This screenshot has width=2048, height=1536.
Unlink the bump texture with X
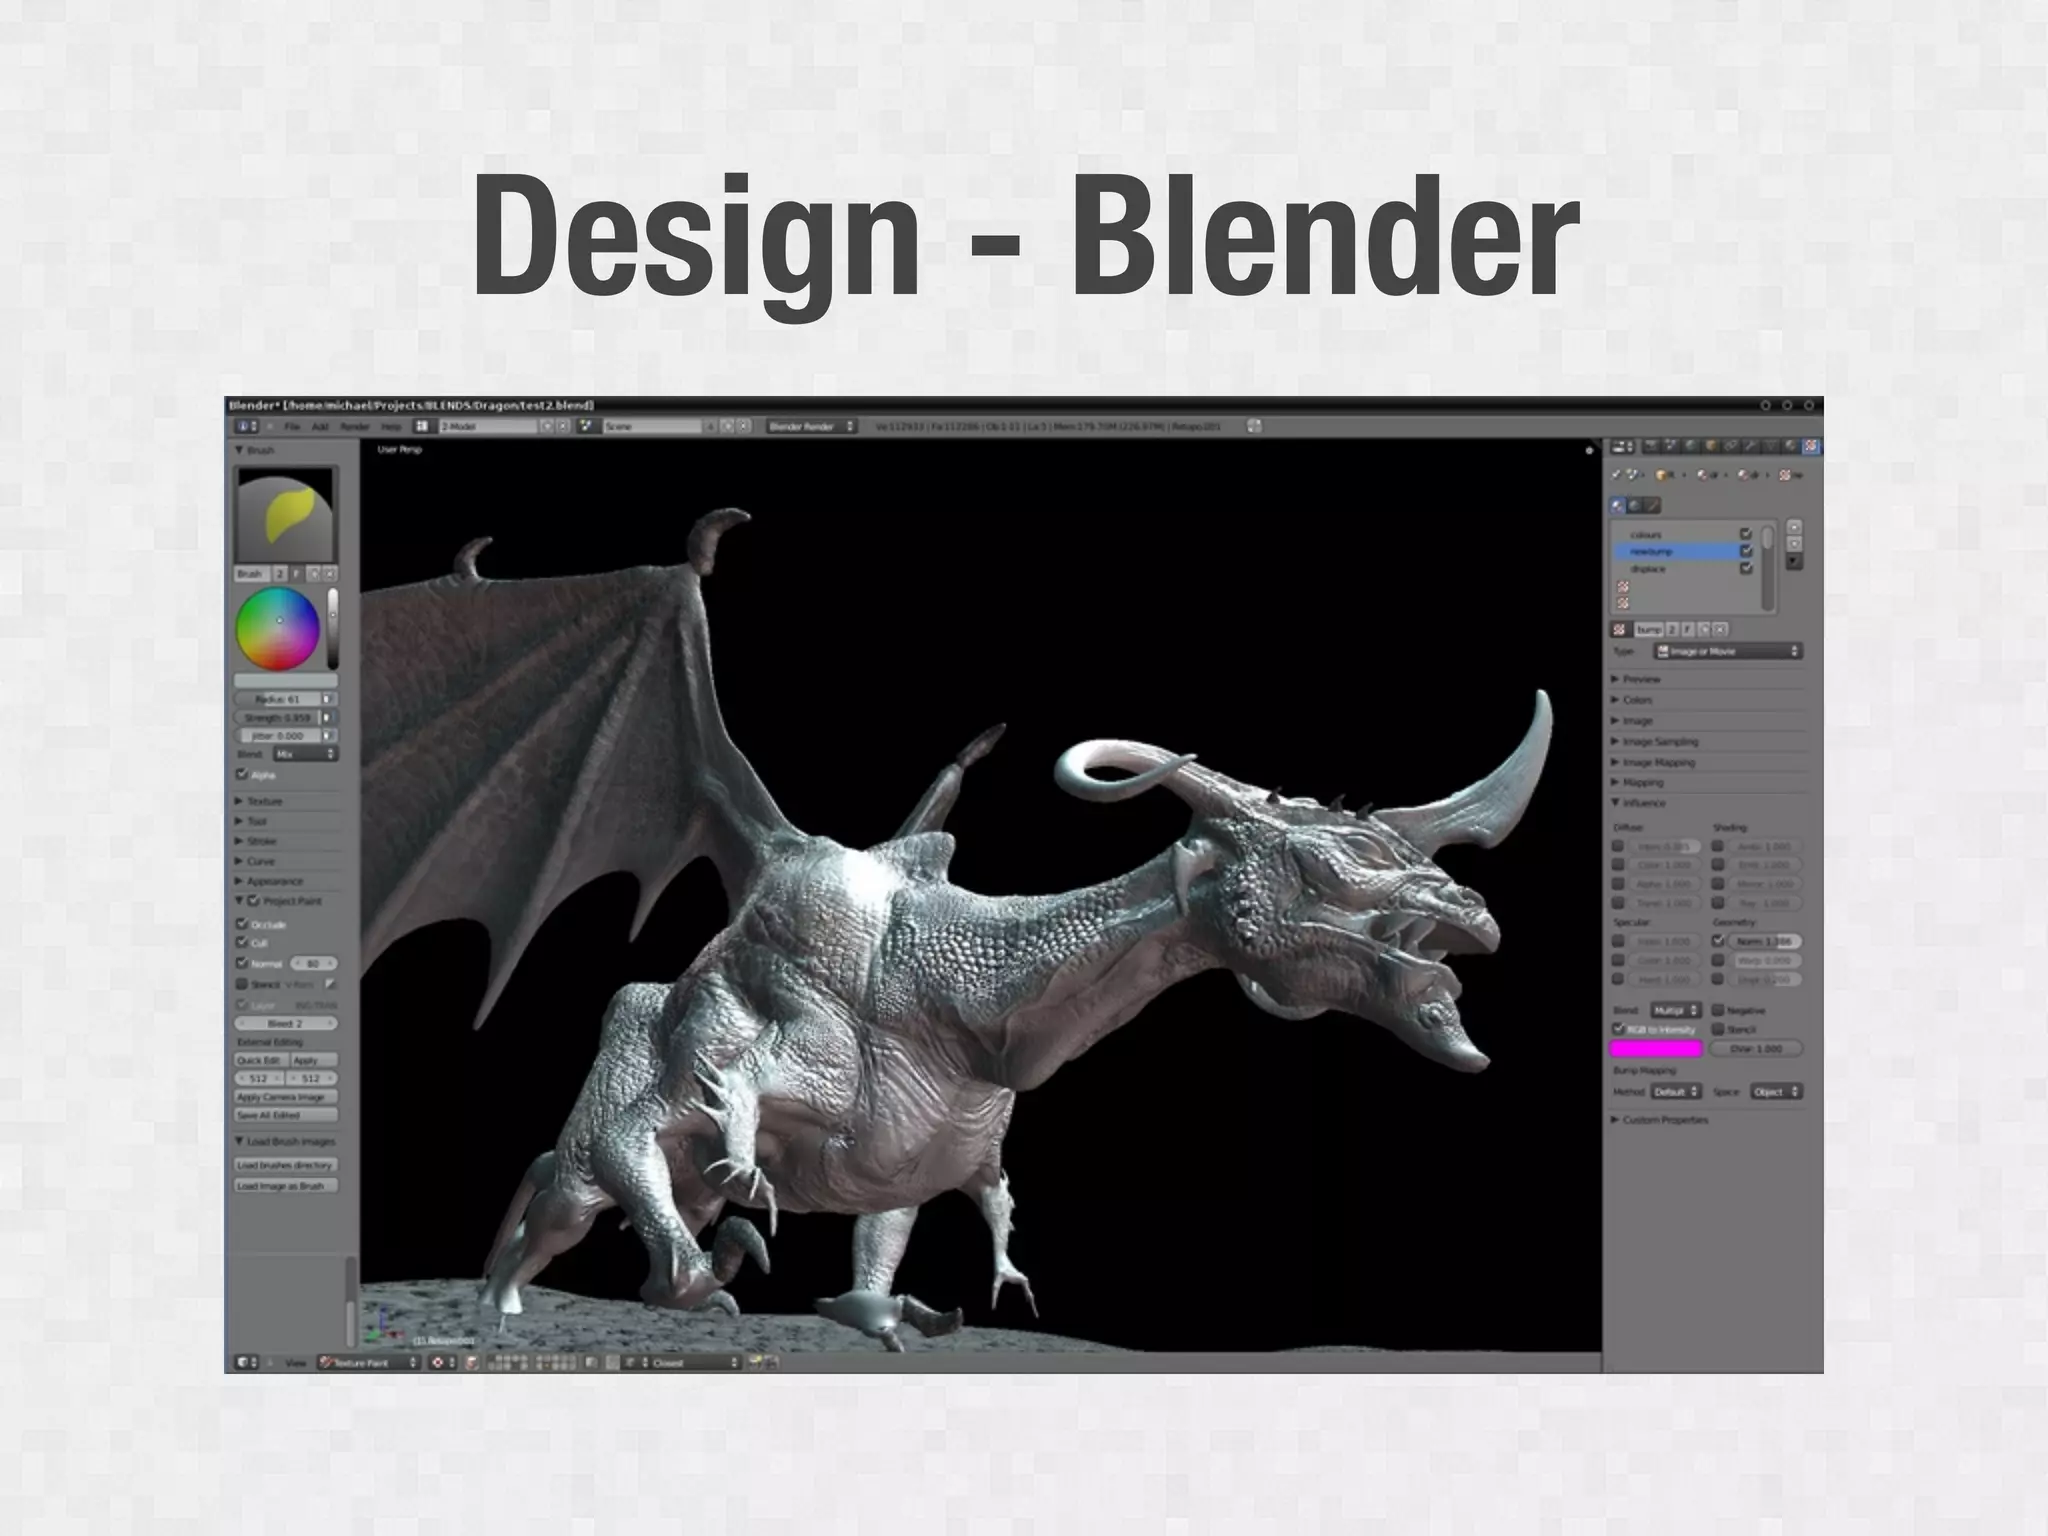pyautogui.click(x=1720, y=629)
